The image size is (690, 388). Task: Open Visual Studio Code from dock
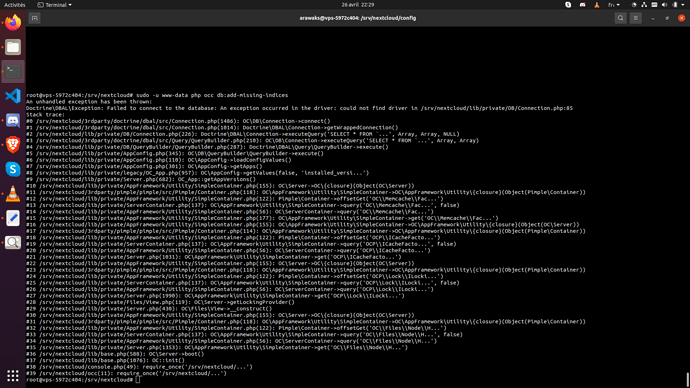point(13,96)
